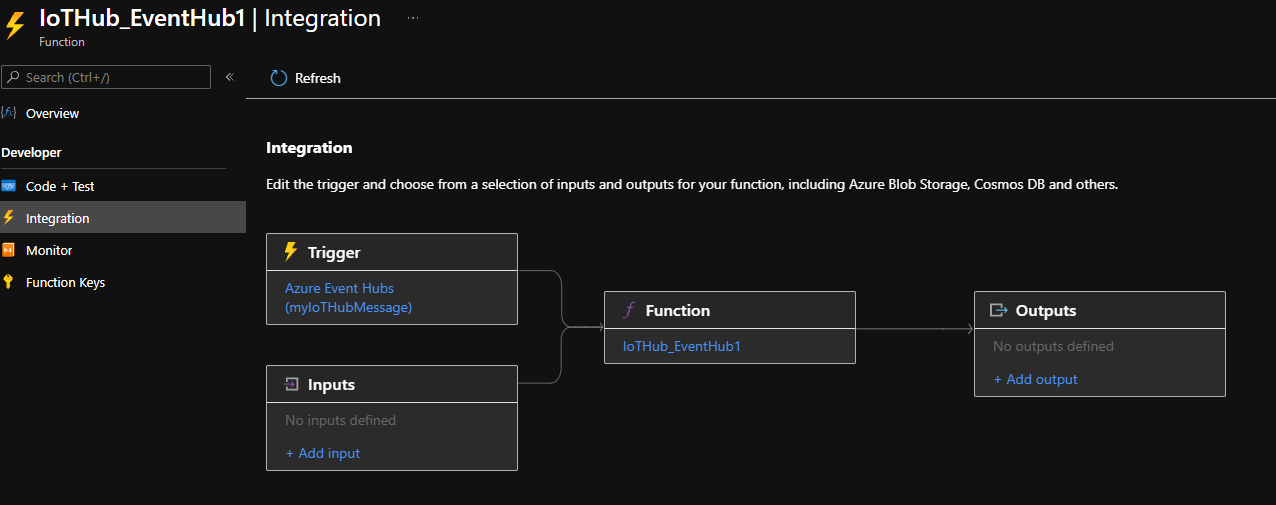
Task: Click the Inputs arrow icon
Action: (x=292, y=384)
